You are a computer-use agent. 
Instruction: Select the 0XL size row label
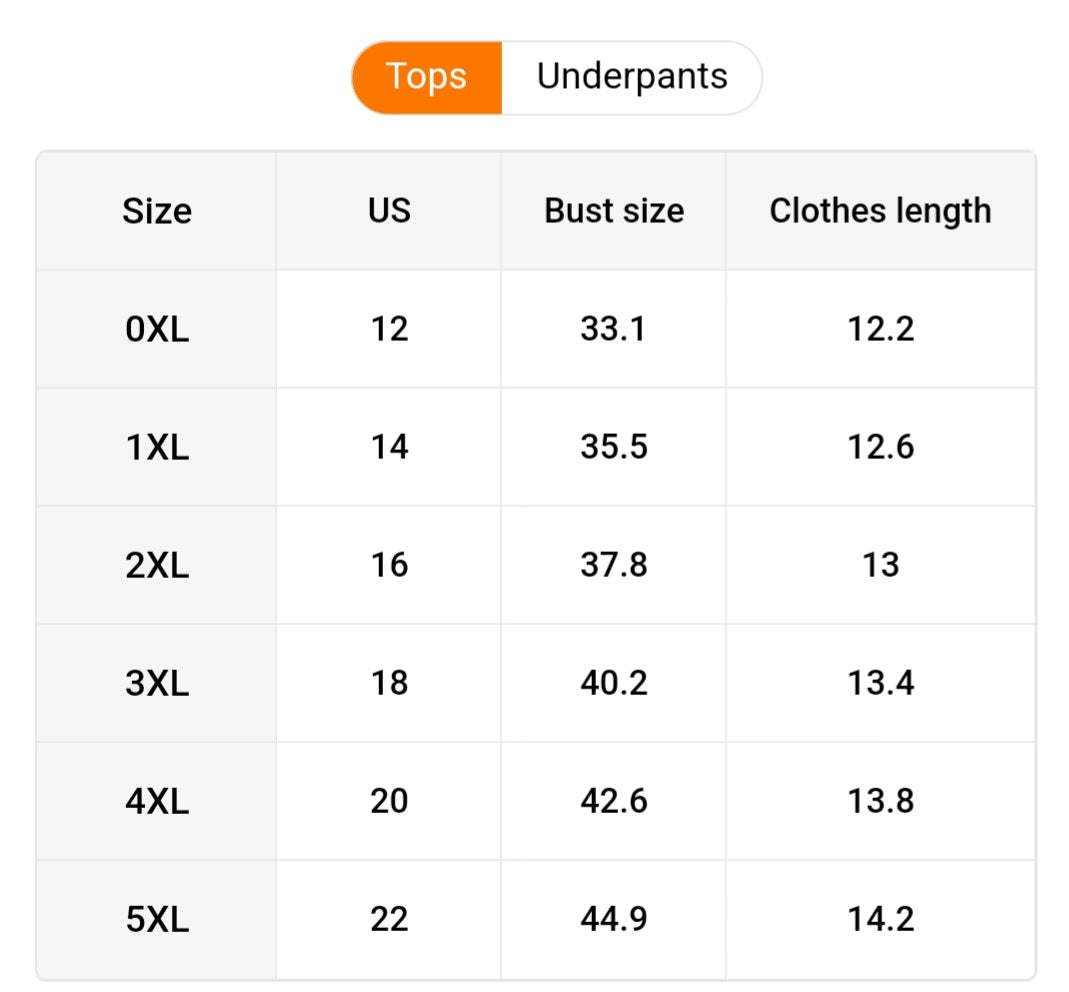click(x=157, y=329)
